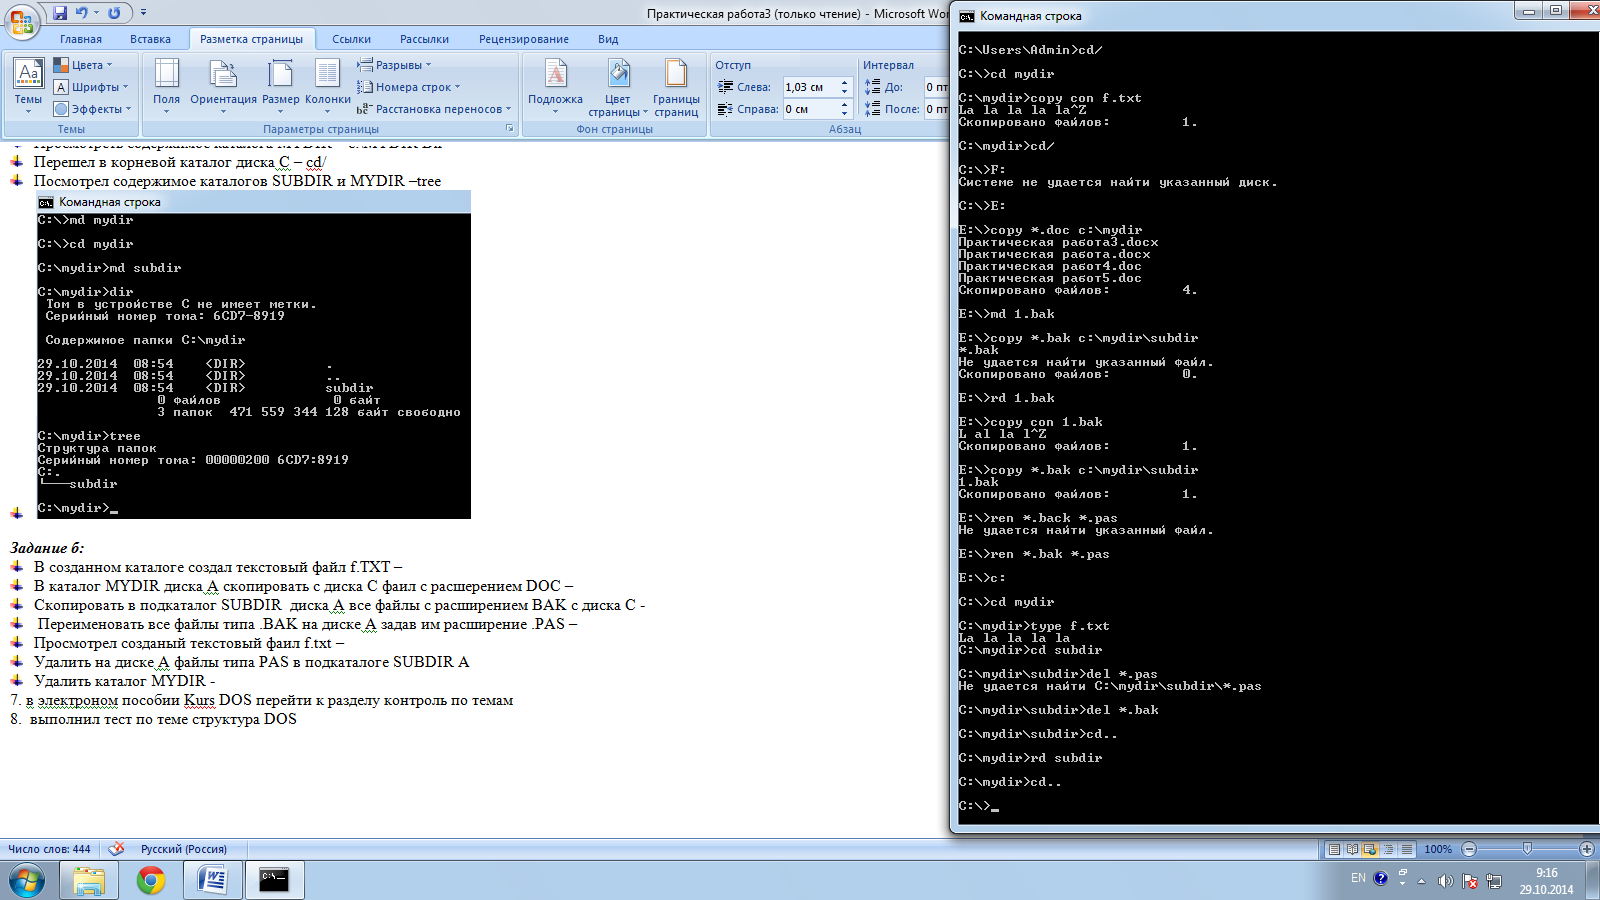The width and height of the screenshot is (1600, 900).
Task: Expand the Цвета theme colors dropdown
Action: pyautogui.click(x=85, y=65)
